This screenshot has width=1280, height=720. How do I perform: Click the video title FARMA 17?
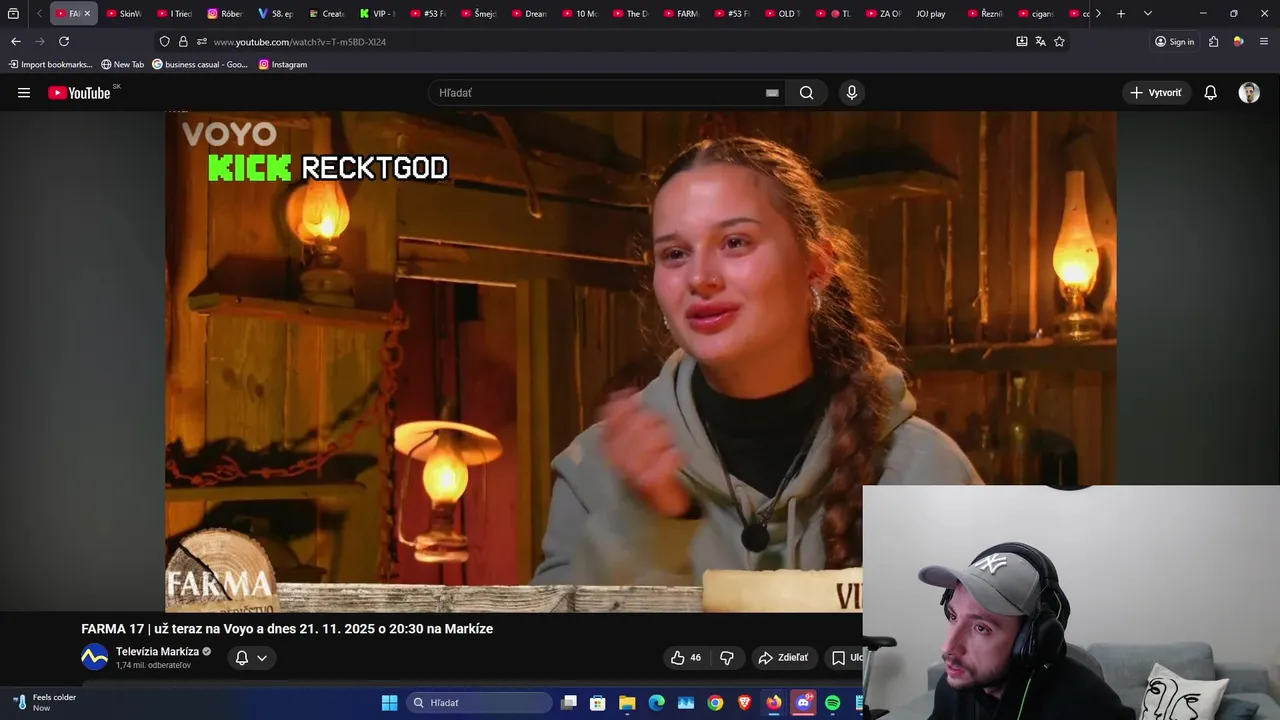pyautogui.click(x=287, y=629)
